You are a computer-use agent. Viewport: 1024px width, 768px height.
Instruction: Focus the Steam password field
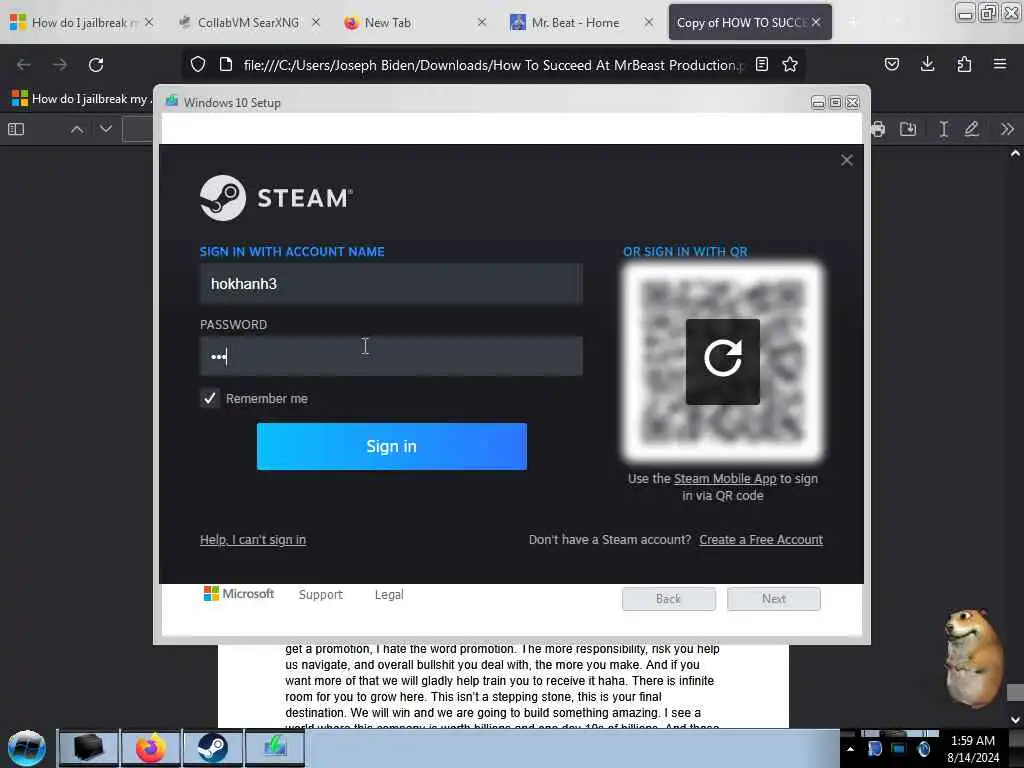[x=391, y=357]
